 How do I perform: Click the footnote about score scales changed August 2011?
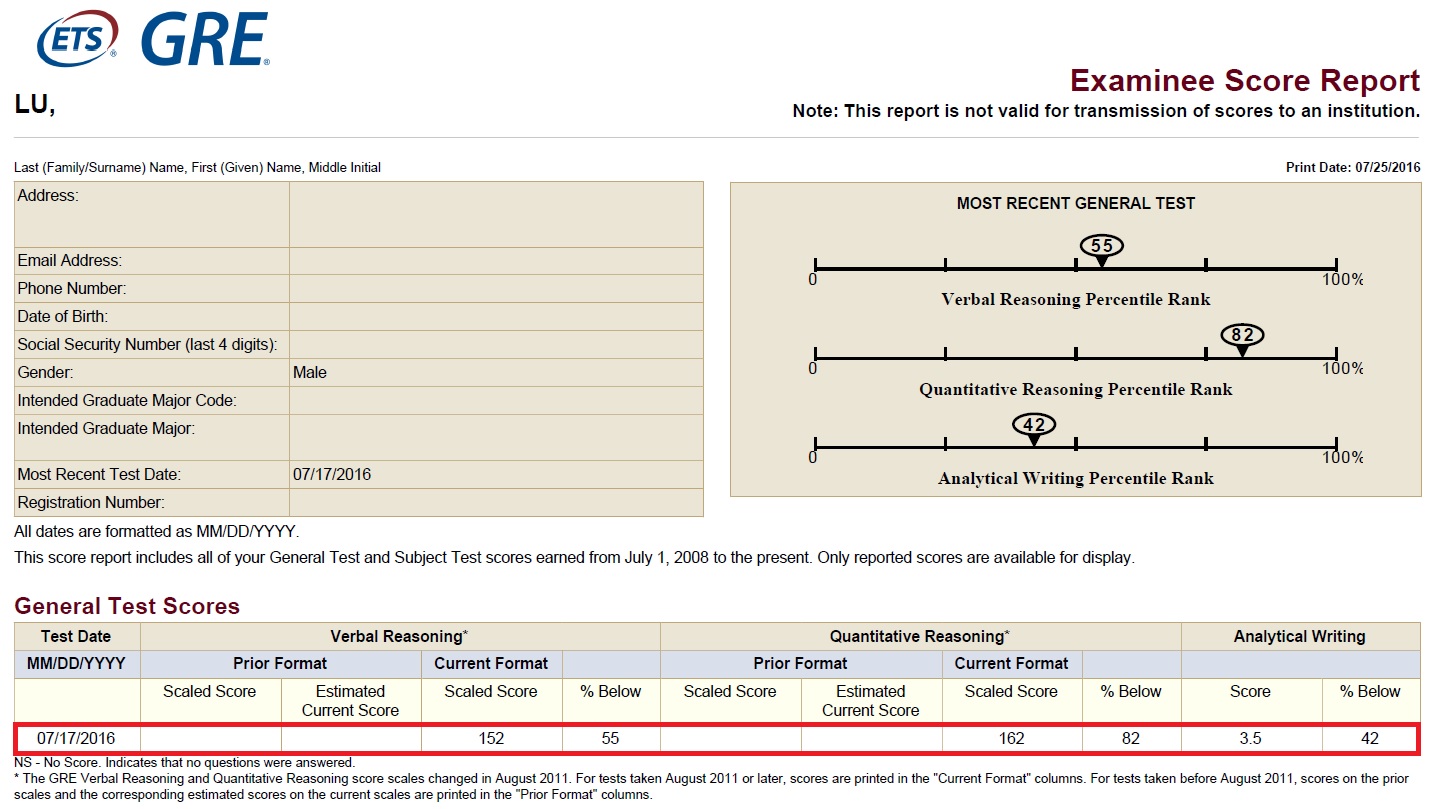pyautogui.click(x=712, y=786)
